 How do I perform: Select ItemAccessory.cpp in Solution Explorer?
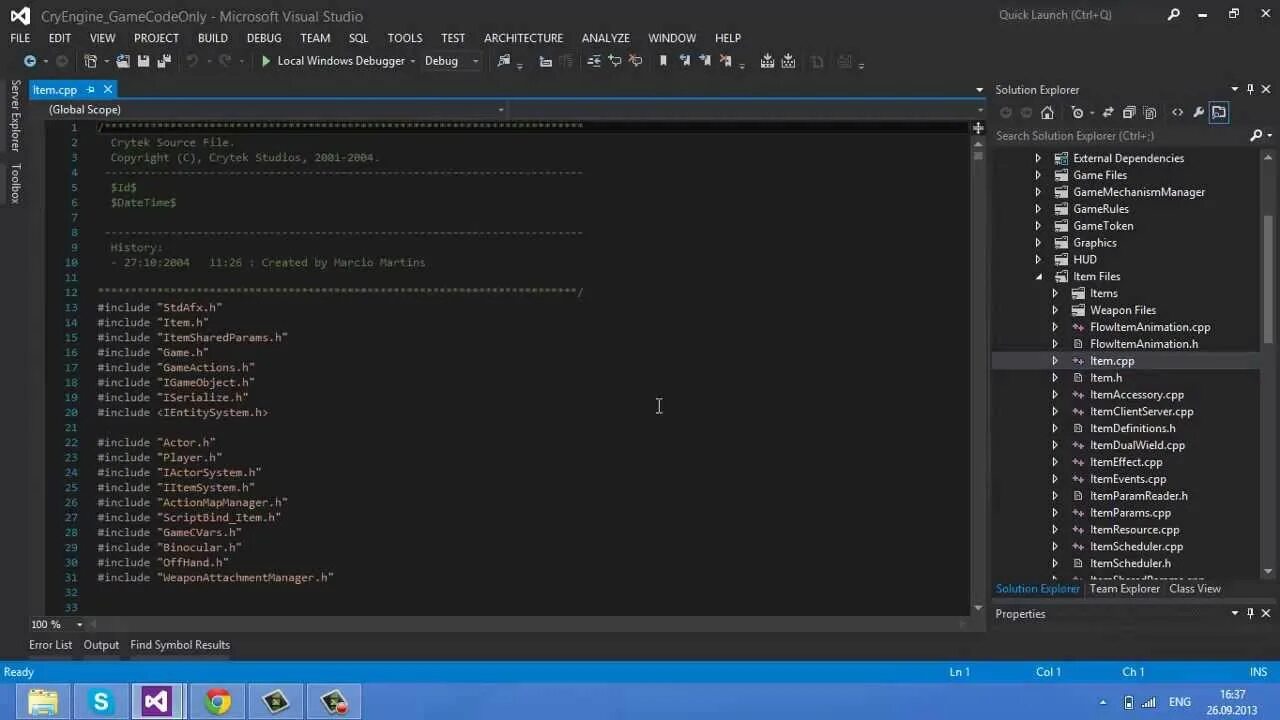pyautogui.click(x=1137, y=395)
